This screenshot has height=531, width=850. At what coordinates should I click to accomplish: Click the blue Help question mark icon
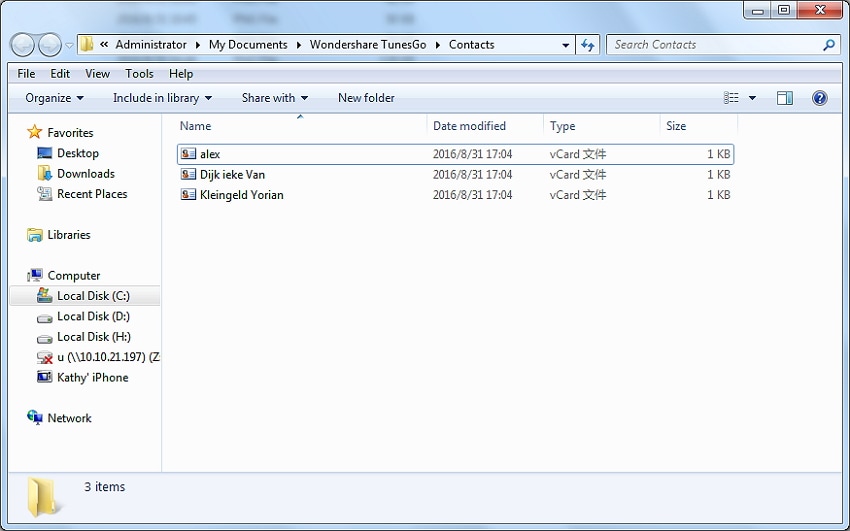820,98
